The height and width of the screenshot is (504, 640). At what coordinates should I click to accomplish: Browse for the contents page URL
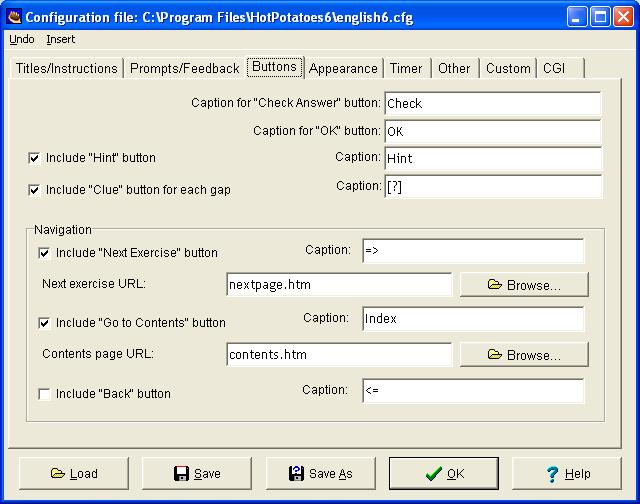click(x=524, y=354)
